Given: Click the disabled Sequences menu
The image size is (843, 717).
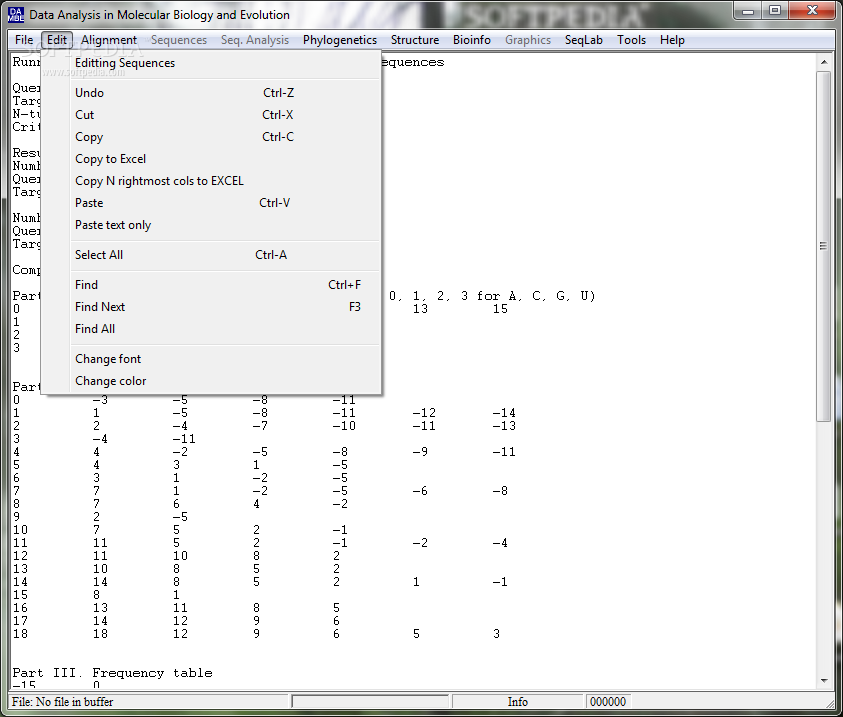Looking at the screenshot, I should [x=178, y=40].
